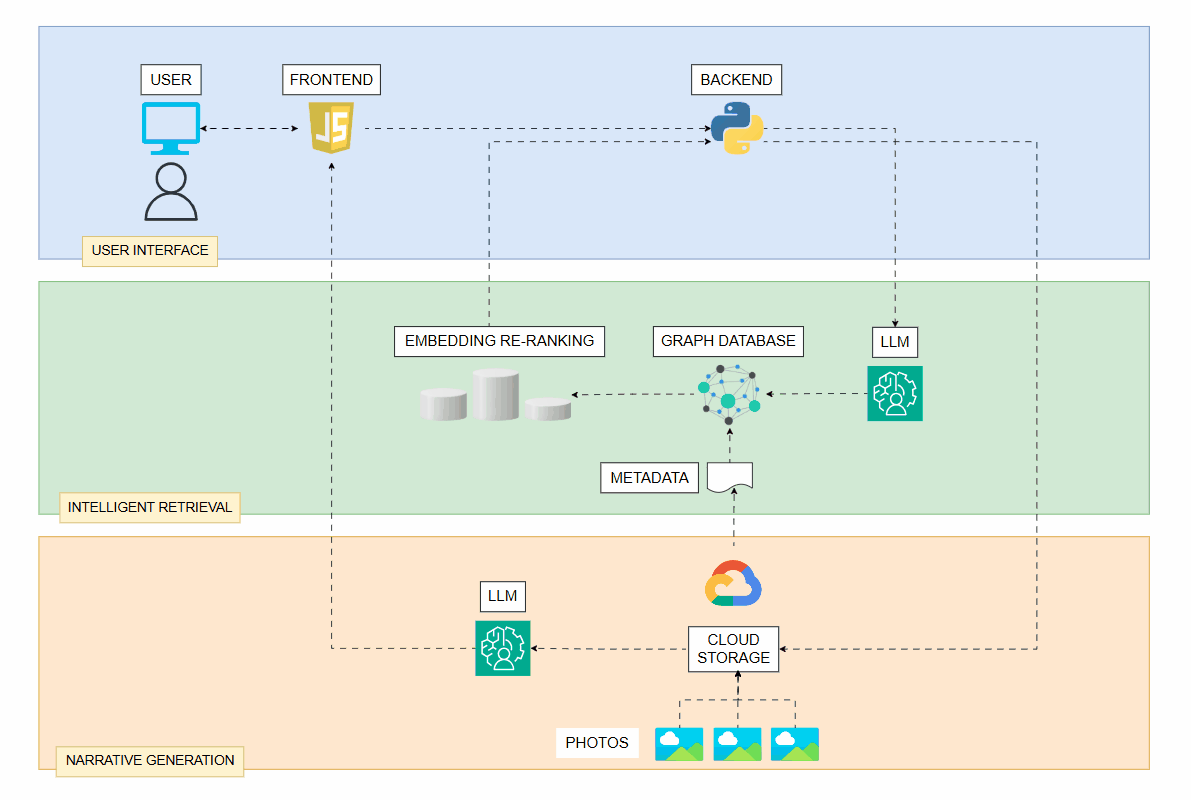Select the Python logo icon
This screenshot has height=800, width=1191.
[x=737, y=128]
